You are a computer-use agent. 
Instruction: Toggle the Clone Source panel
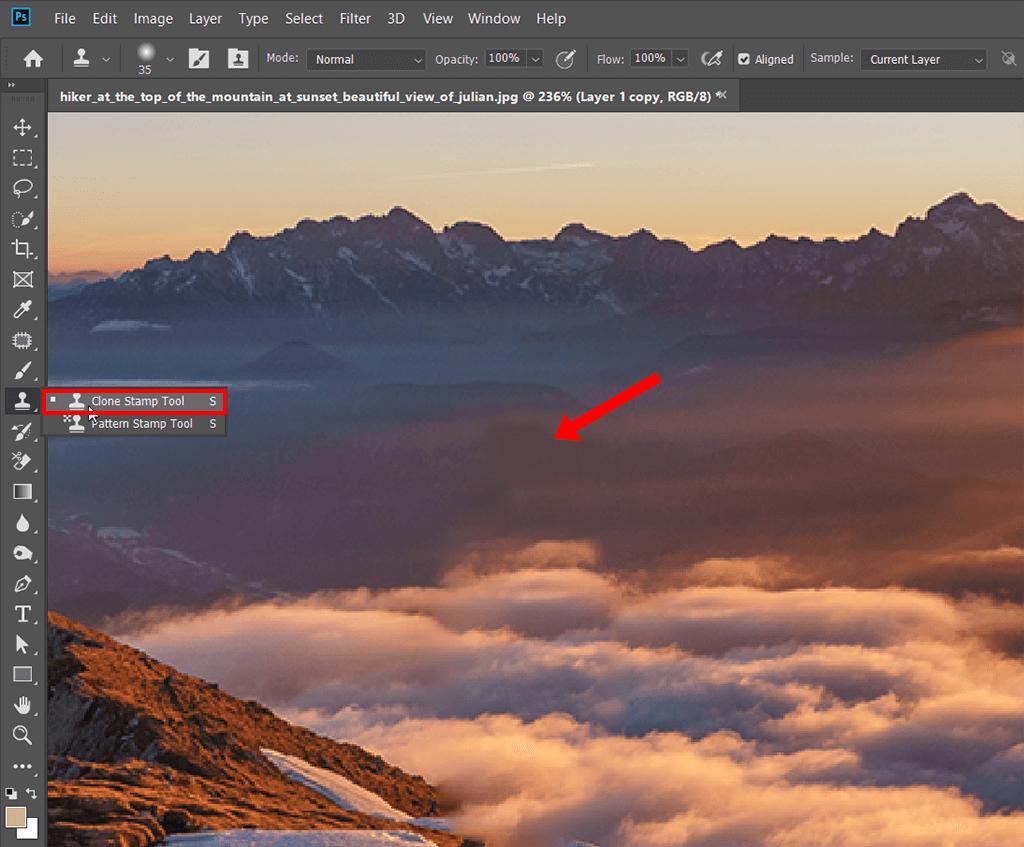pyautogui.click(x=238, y=59)
